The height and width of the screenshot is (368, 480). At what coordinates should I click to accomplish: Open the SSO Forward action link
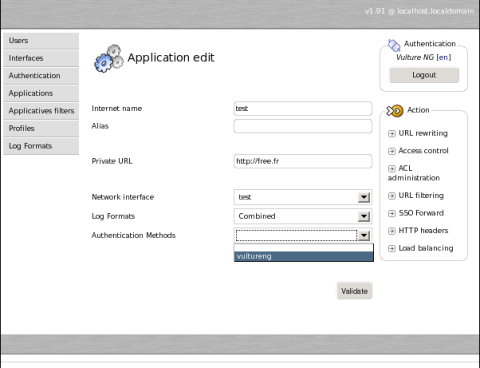tap(421, 213)
